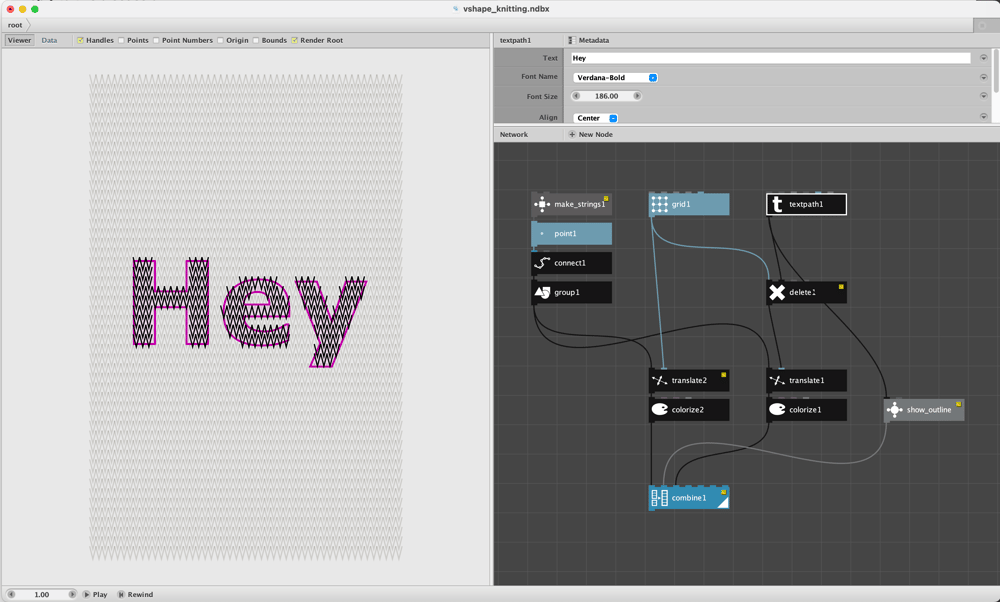Switch to the Data tab
1000x602 pixels.
[49, 40]
